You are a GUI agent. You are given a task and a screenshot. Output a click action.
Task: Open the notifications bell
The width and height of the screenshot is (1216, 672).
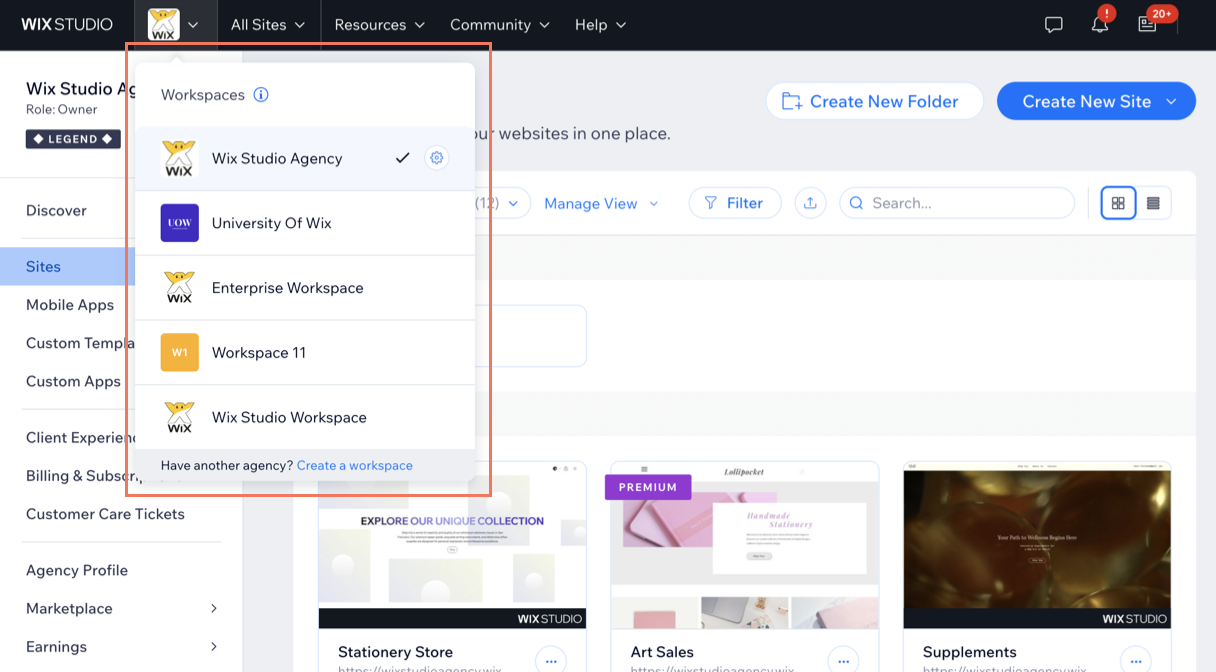click(x=1099, y=25)
